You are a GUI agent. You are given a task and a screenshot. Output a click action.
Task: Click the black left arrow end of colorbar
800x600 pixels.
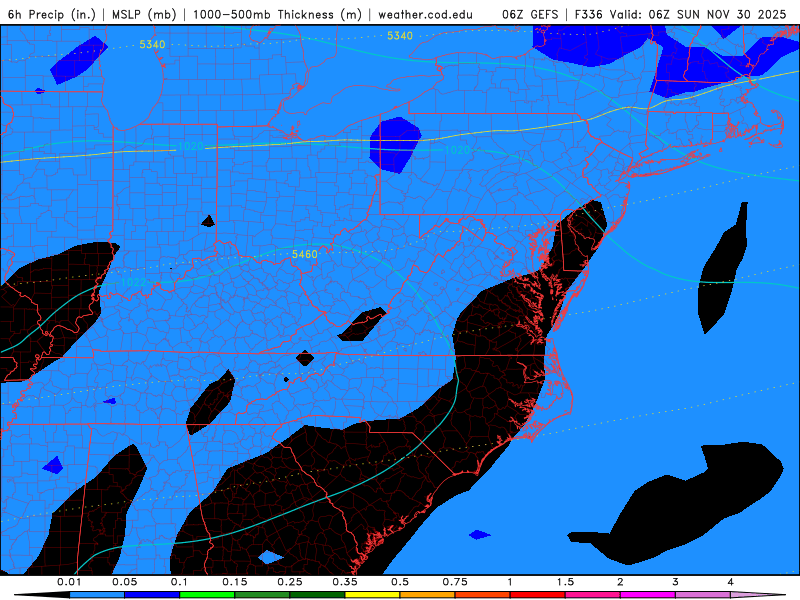42,595
